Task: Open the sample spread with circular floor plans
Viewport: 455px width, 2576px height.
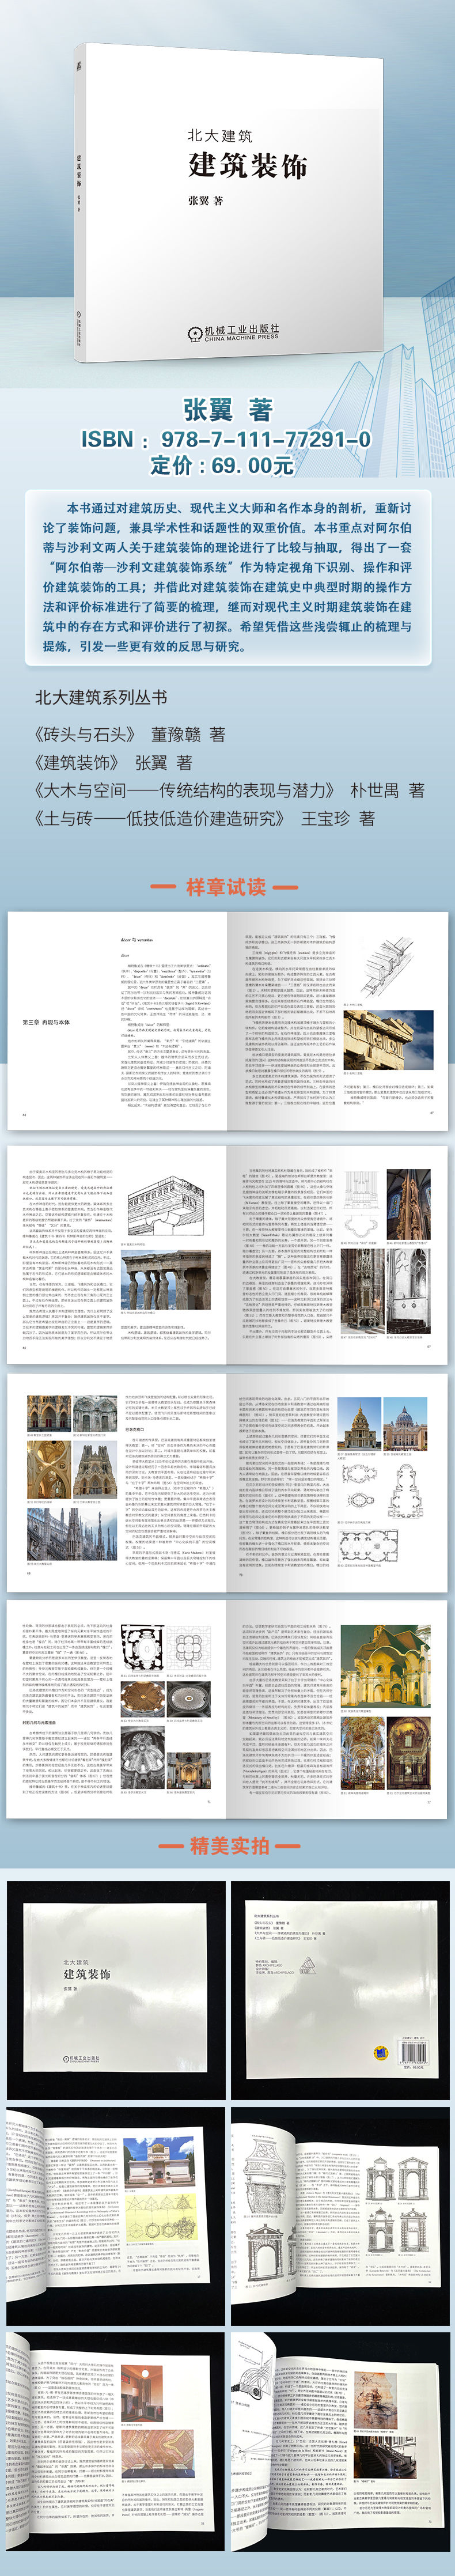Action: click(x=227, y=1709)
